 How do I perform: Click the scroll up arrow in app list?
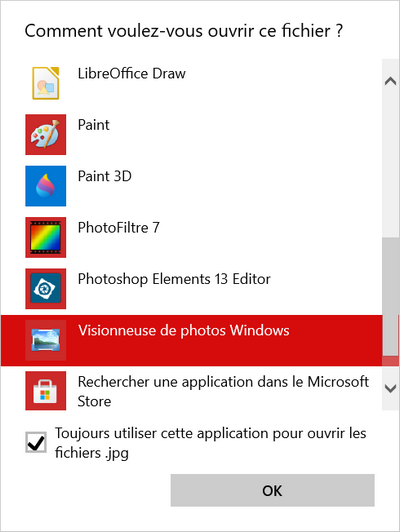(391, 81)
